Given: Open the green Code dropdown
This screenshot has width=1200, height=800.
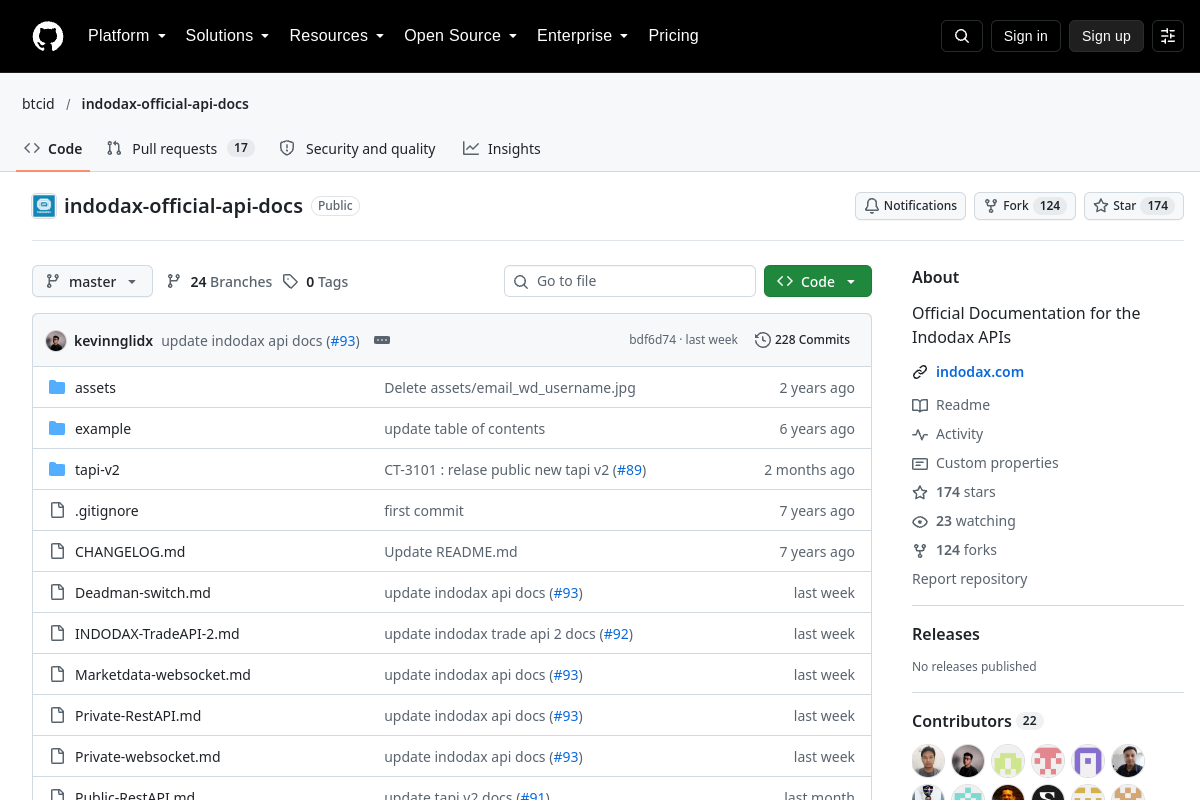Looking at the screenshot, I should [x=818, y=281].
